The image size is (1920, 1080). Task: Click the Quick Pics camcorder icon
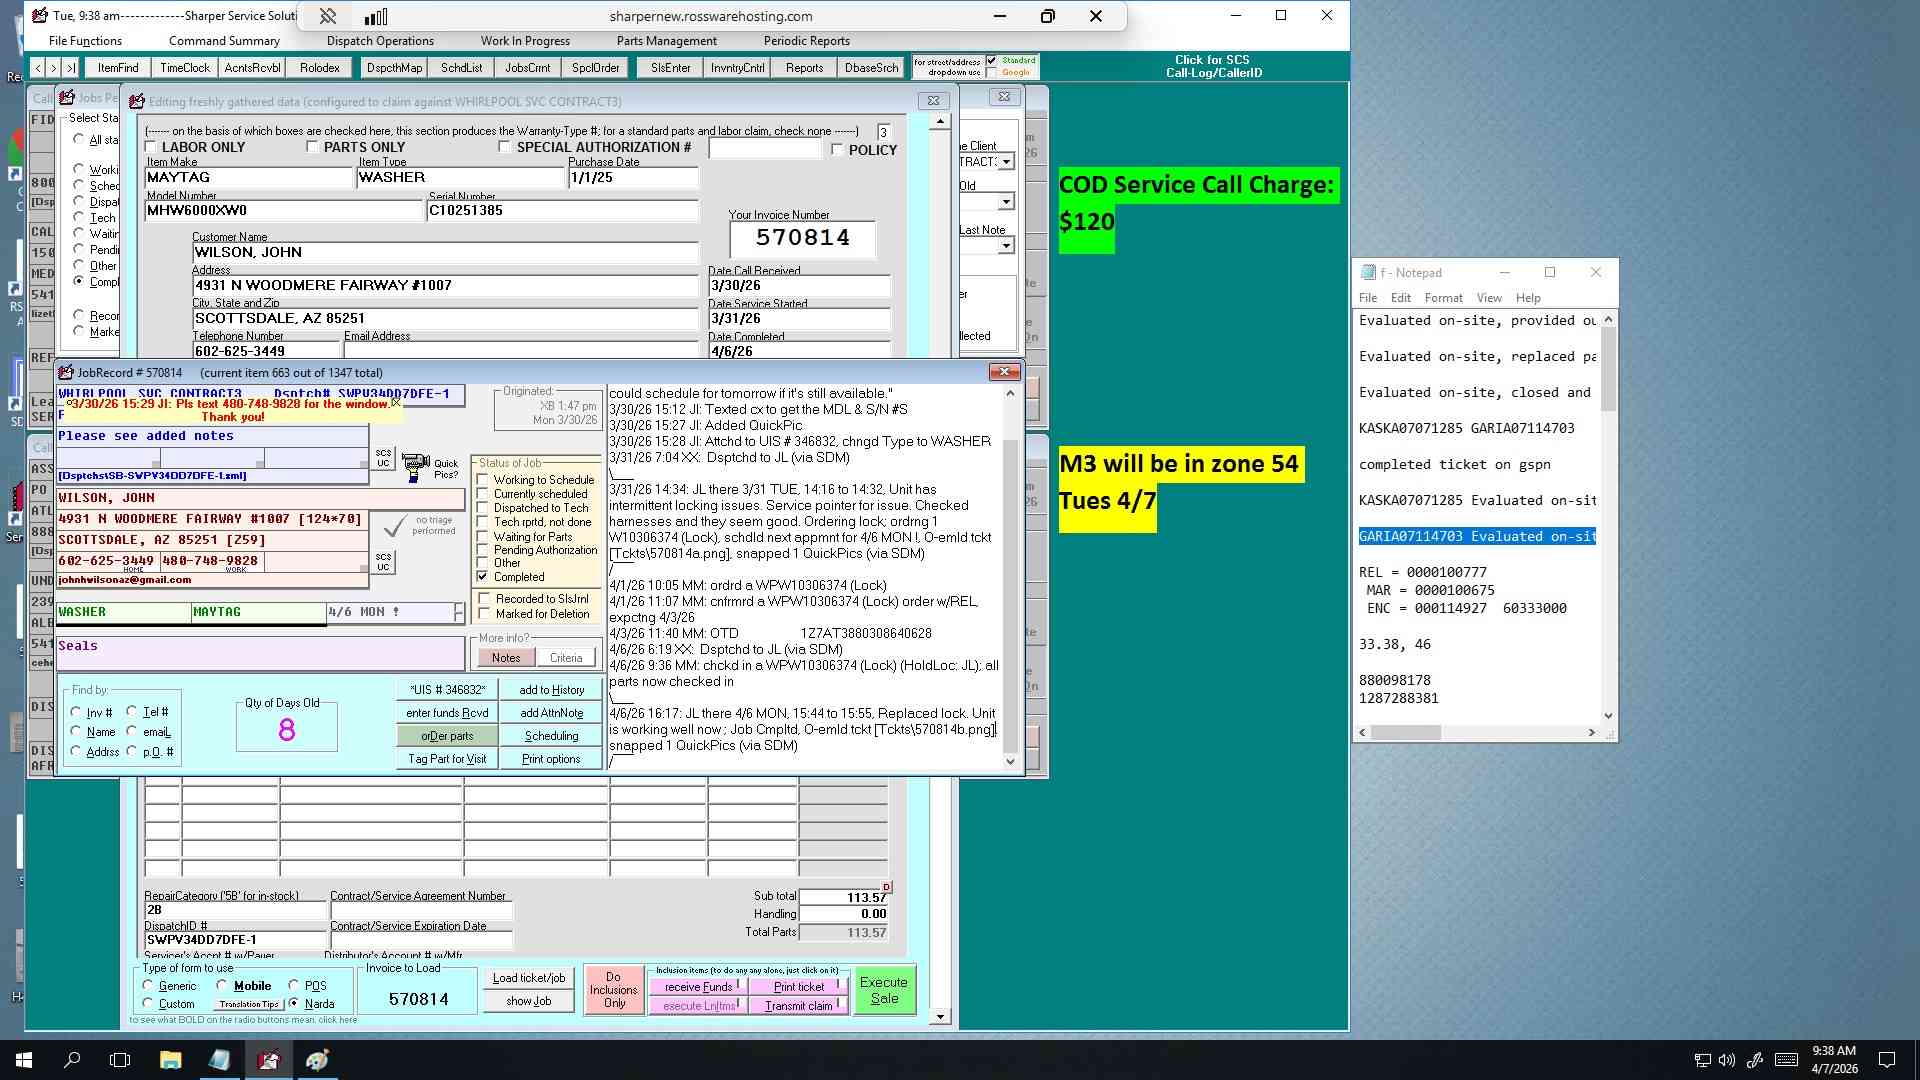(x=415, y=467)
